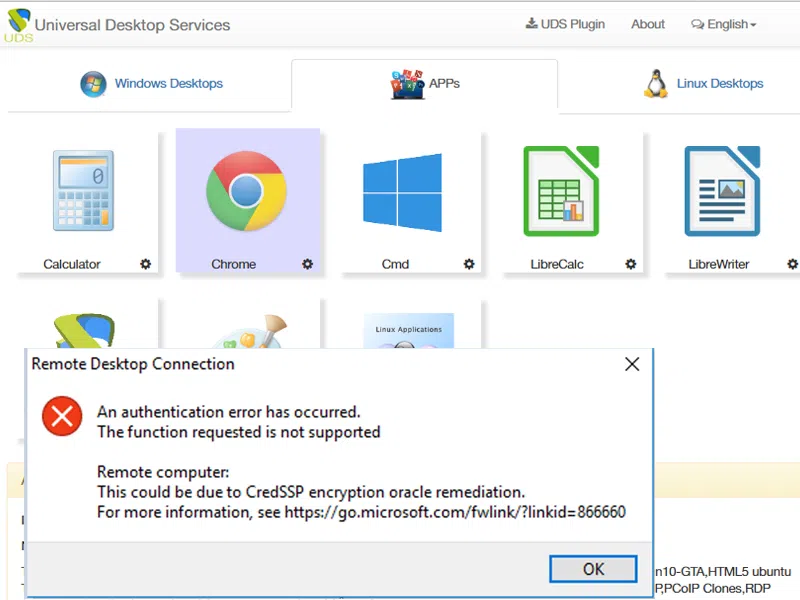Launch the LibreCalc spreadsheet icon

pyautogui.click(x=561, y=191)
